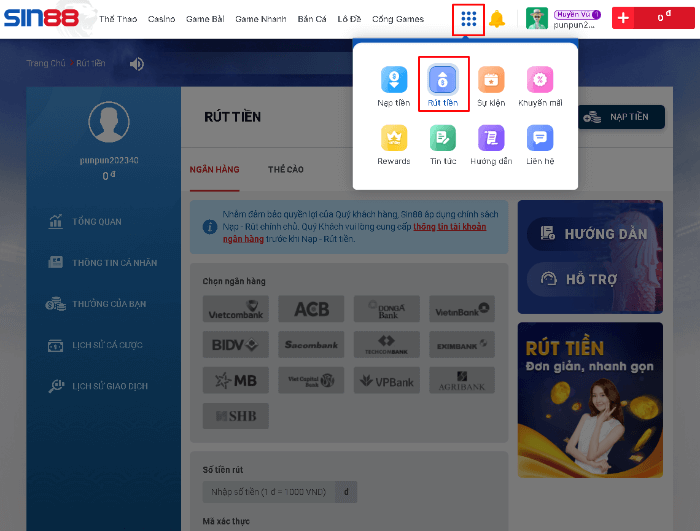
Task: Select VietinBank option
Action: click(462, 309)
